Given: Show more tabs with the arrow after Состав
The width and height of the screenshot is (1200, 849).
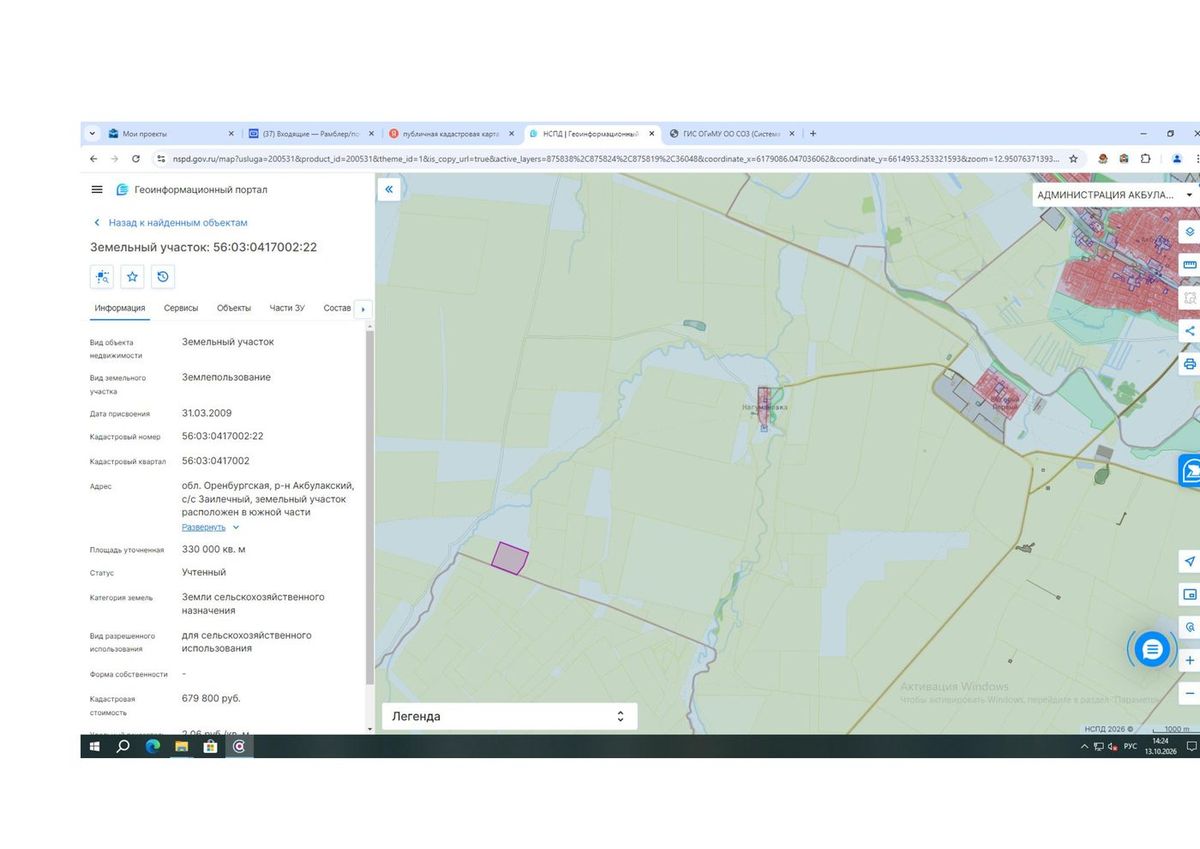Looking at the screenshot, I should click(362, 309).
